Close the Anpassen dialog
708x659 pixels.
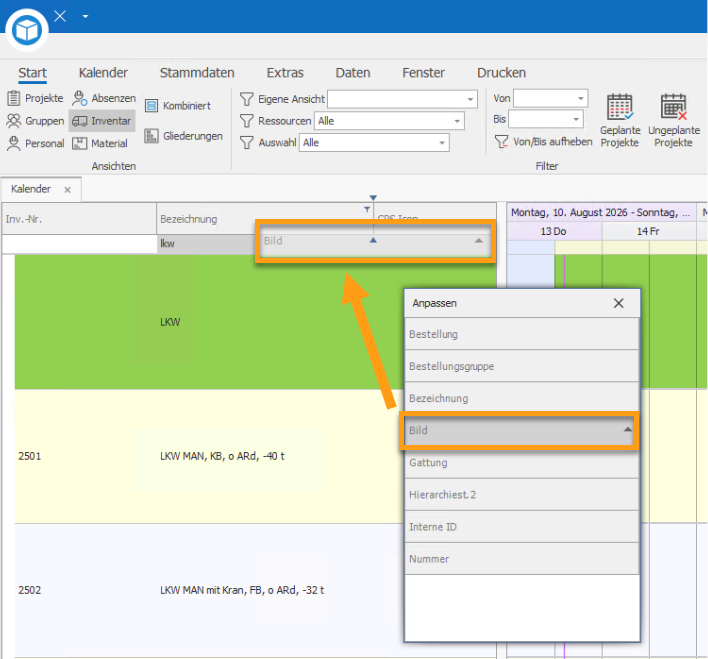tap(619, 303)
